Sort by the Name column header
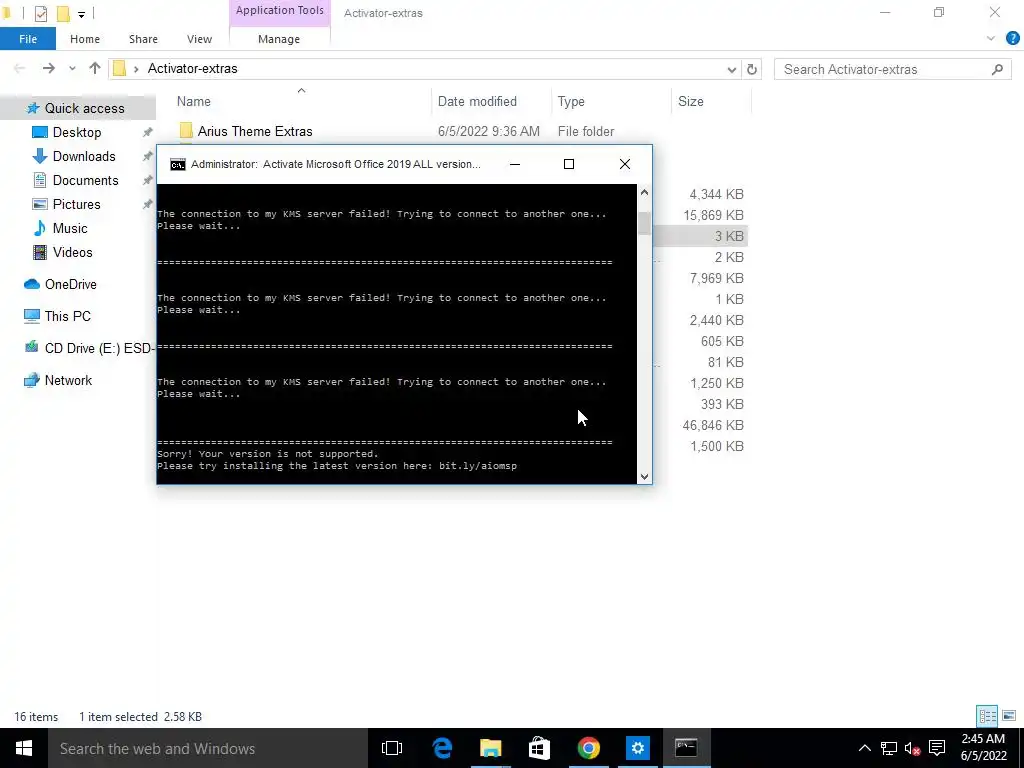This screenshot has height=768, width=1024. [193, 102]
